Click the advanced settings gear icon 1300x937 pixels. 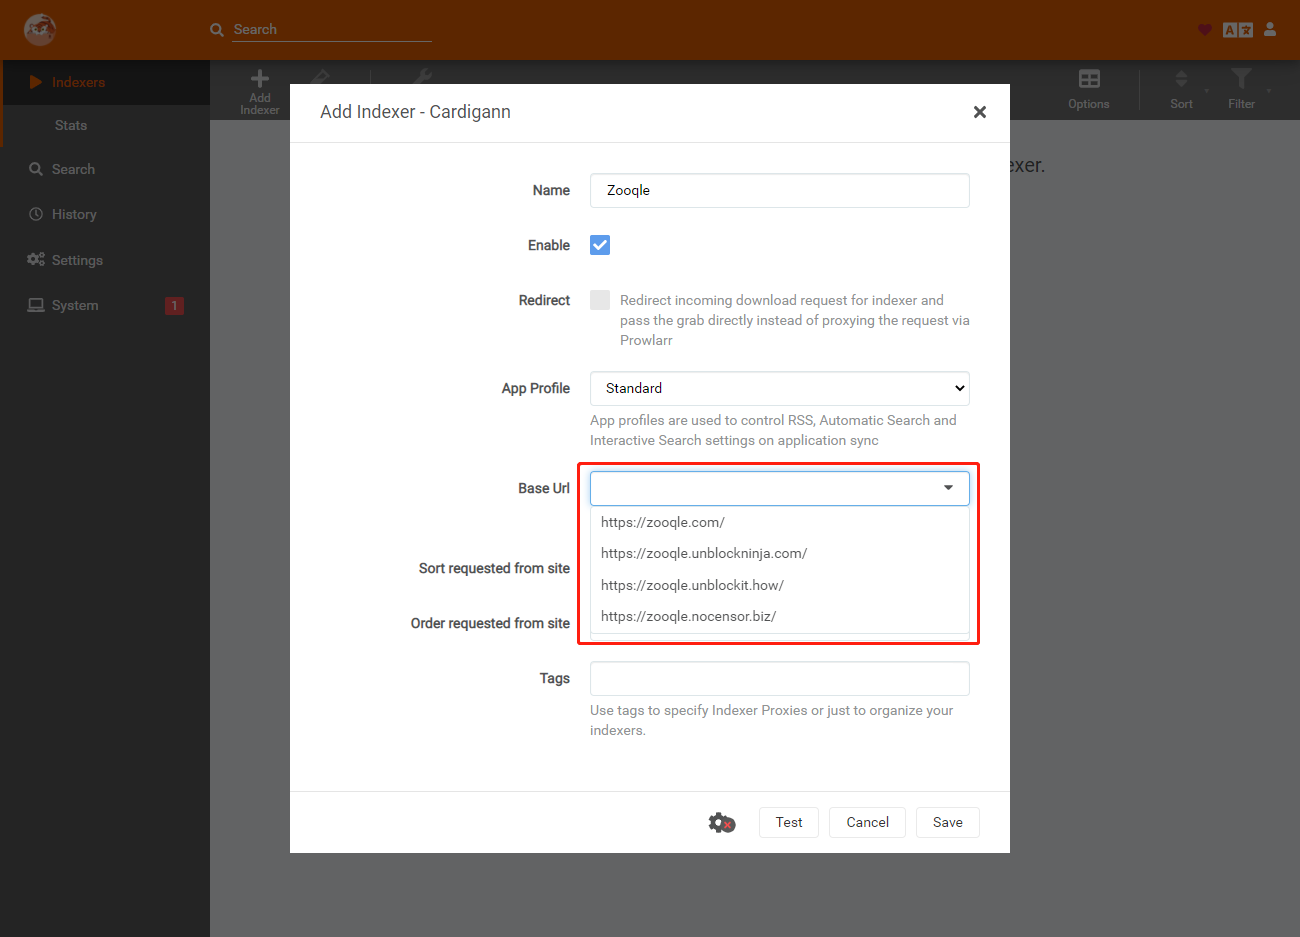click(x=722, y=823)
